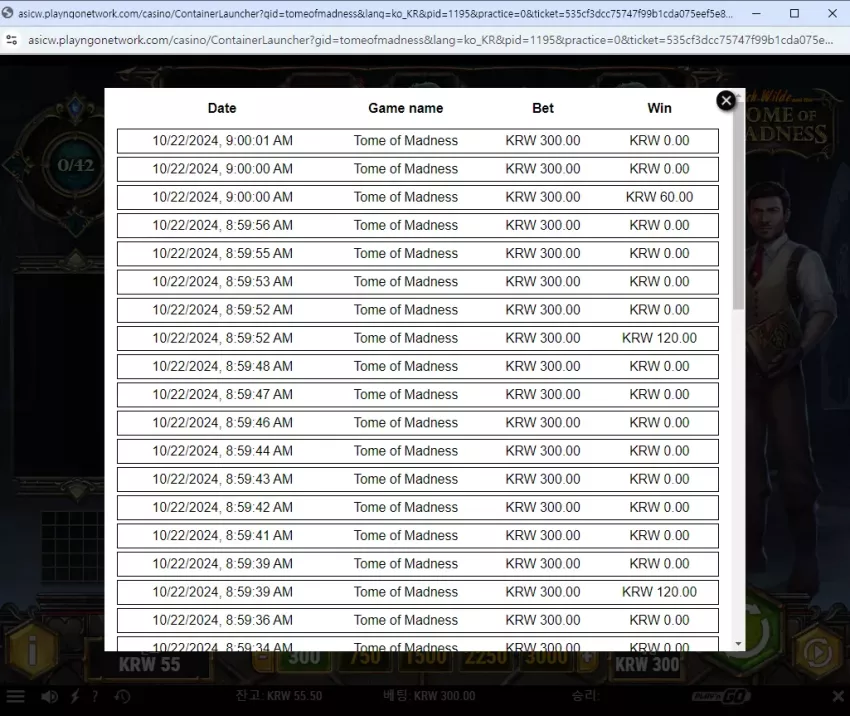Open the game history clock icon
Image resolution: width=850 pixels, height=716 pixels.
point(122,696)
